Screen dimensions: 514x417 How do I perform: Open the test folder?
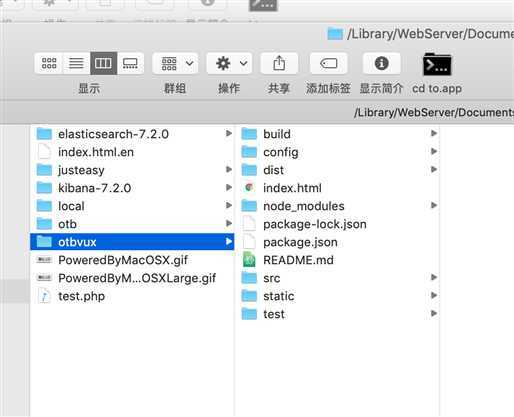(x=338, y=314)
